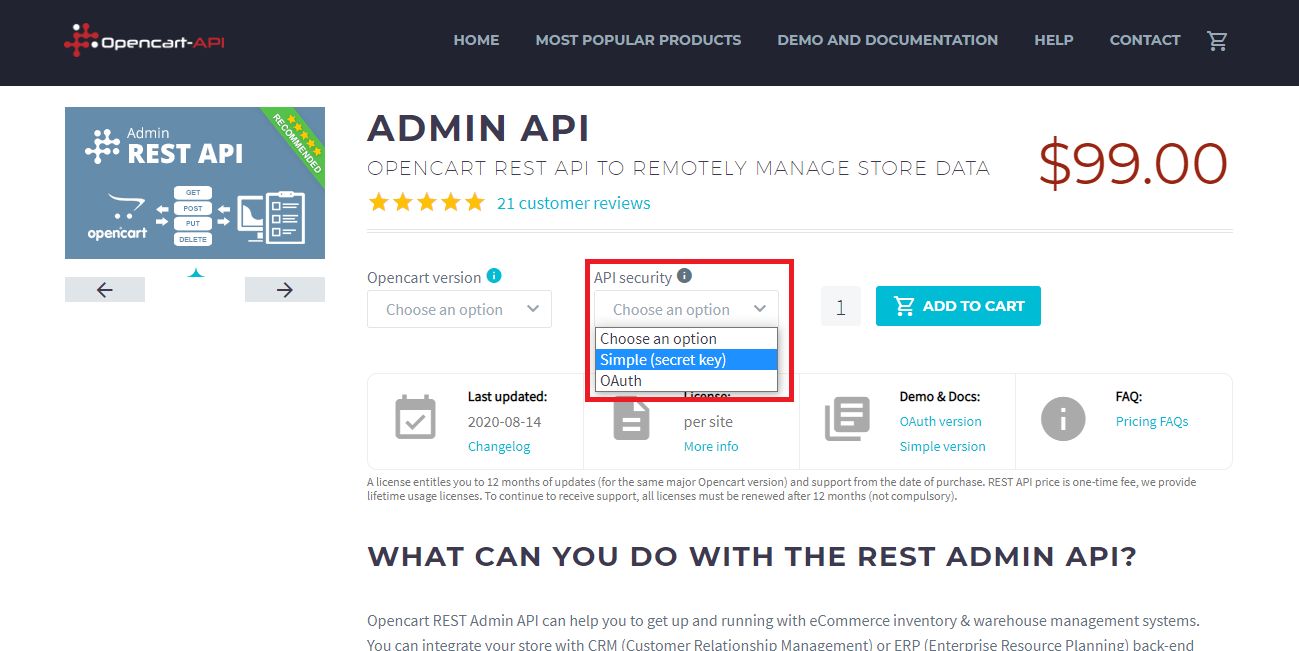Screen dimensions: 1299x651
Task: Open the API security dropdown
Action: click(686, 309)
